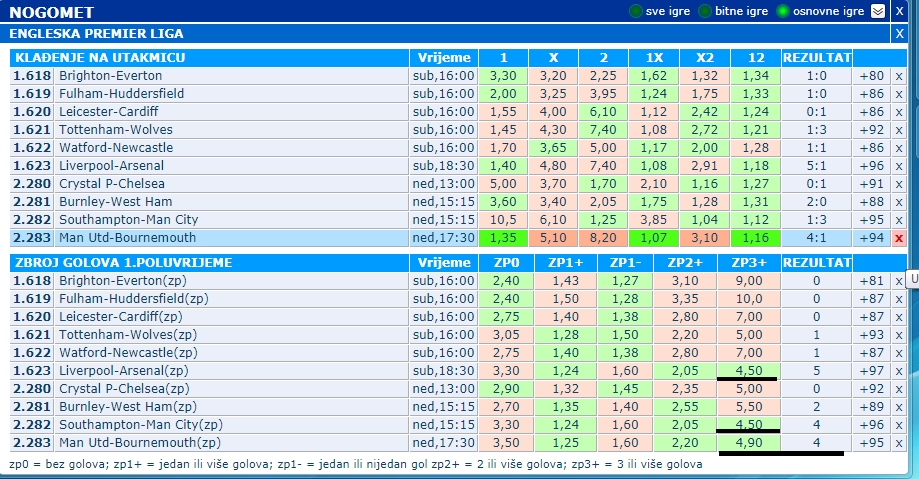Expand +91 more bets for Crystal P-Chelsea
919x479 pixels.
[872, 184]
